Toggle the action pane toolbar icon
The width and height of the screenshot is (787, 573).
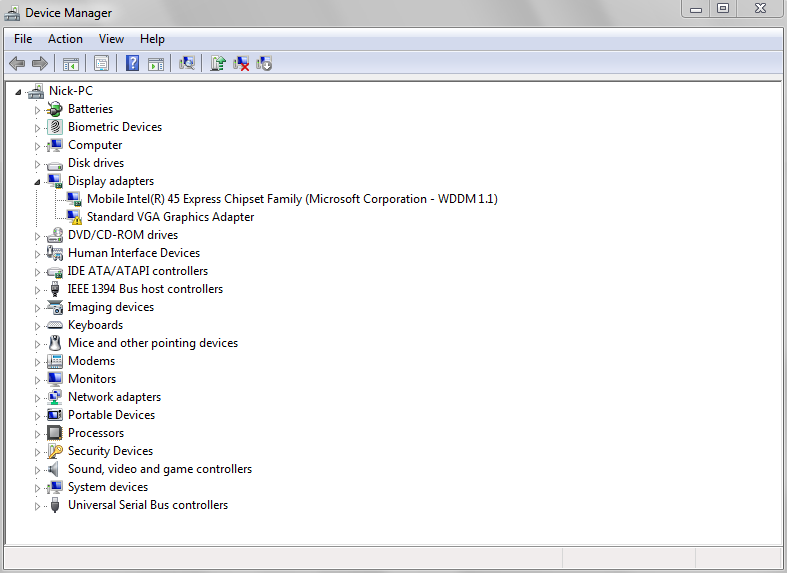[156, 64]
